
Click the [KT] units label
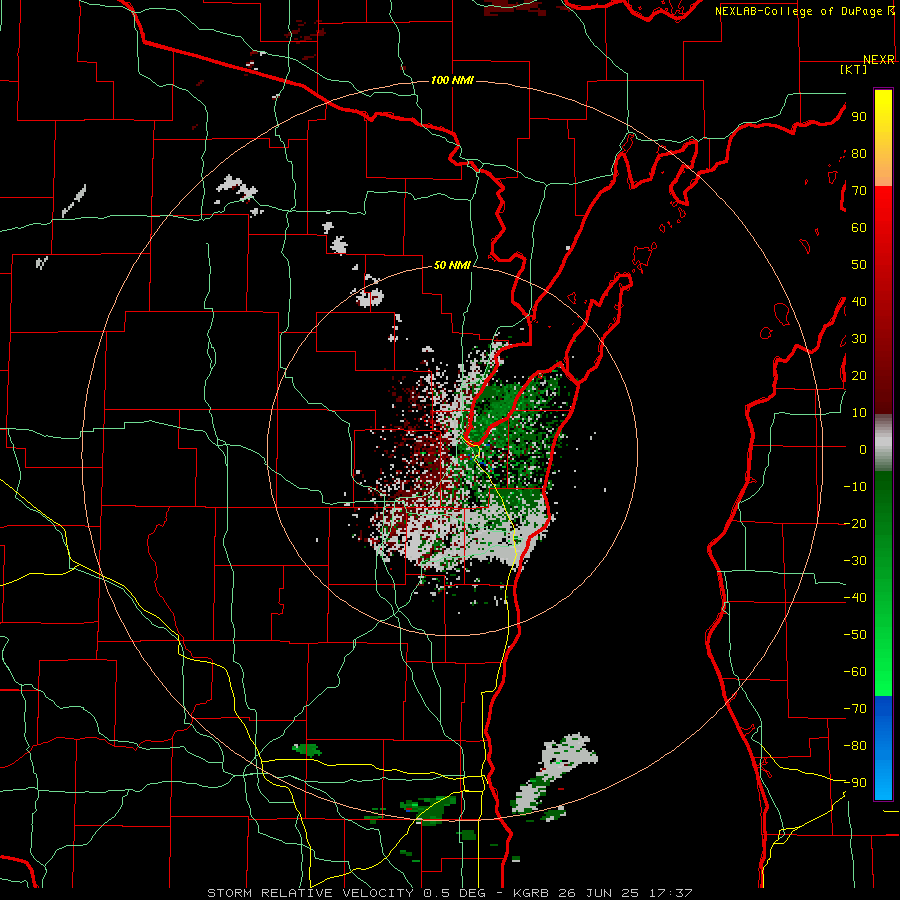pyautogui.click(x=854, y=69)
